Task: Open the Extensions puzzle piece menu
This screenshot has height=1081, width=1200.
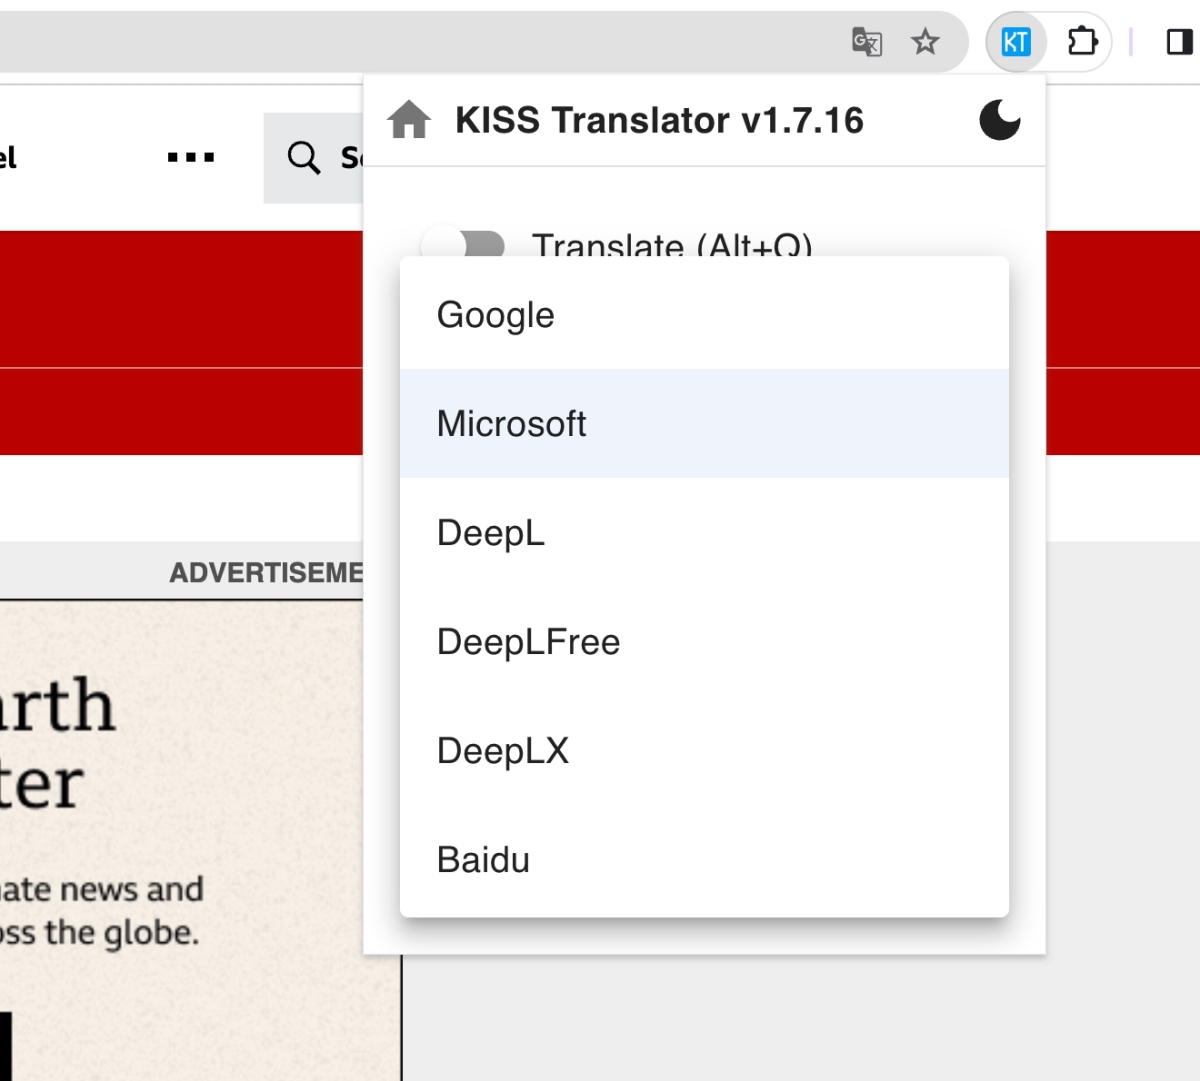Action: point(1082,42)
